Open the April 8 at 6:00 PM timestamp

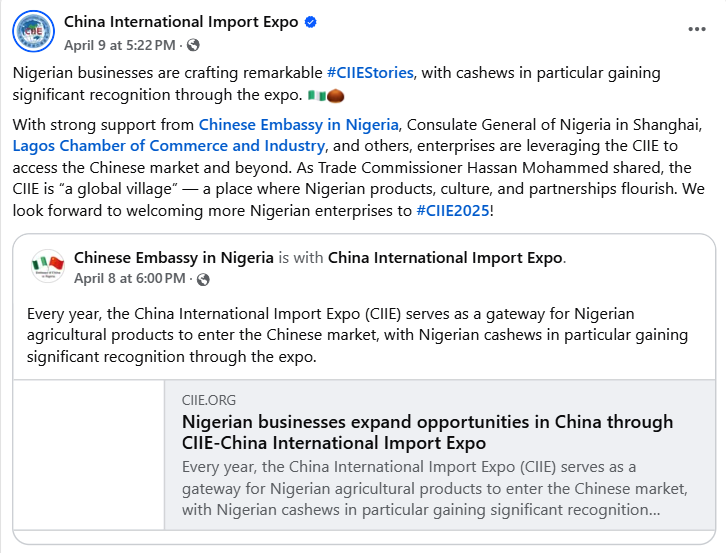(130, 278)
